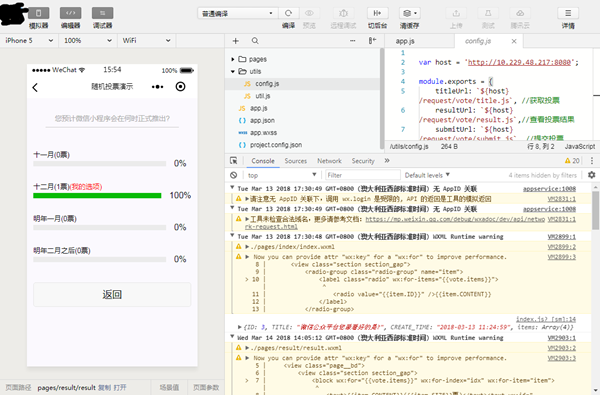The image size is (600, 395).
Task: Click the 十二月 green progress bar
Action: coord(97,196)
